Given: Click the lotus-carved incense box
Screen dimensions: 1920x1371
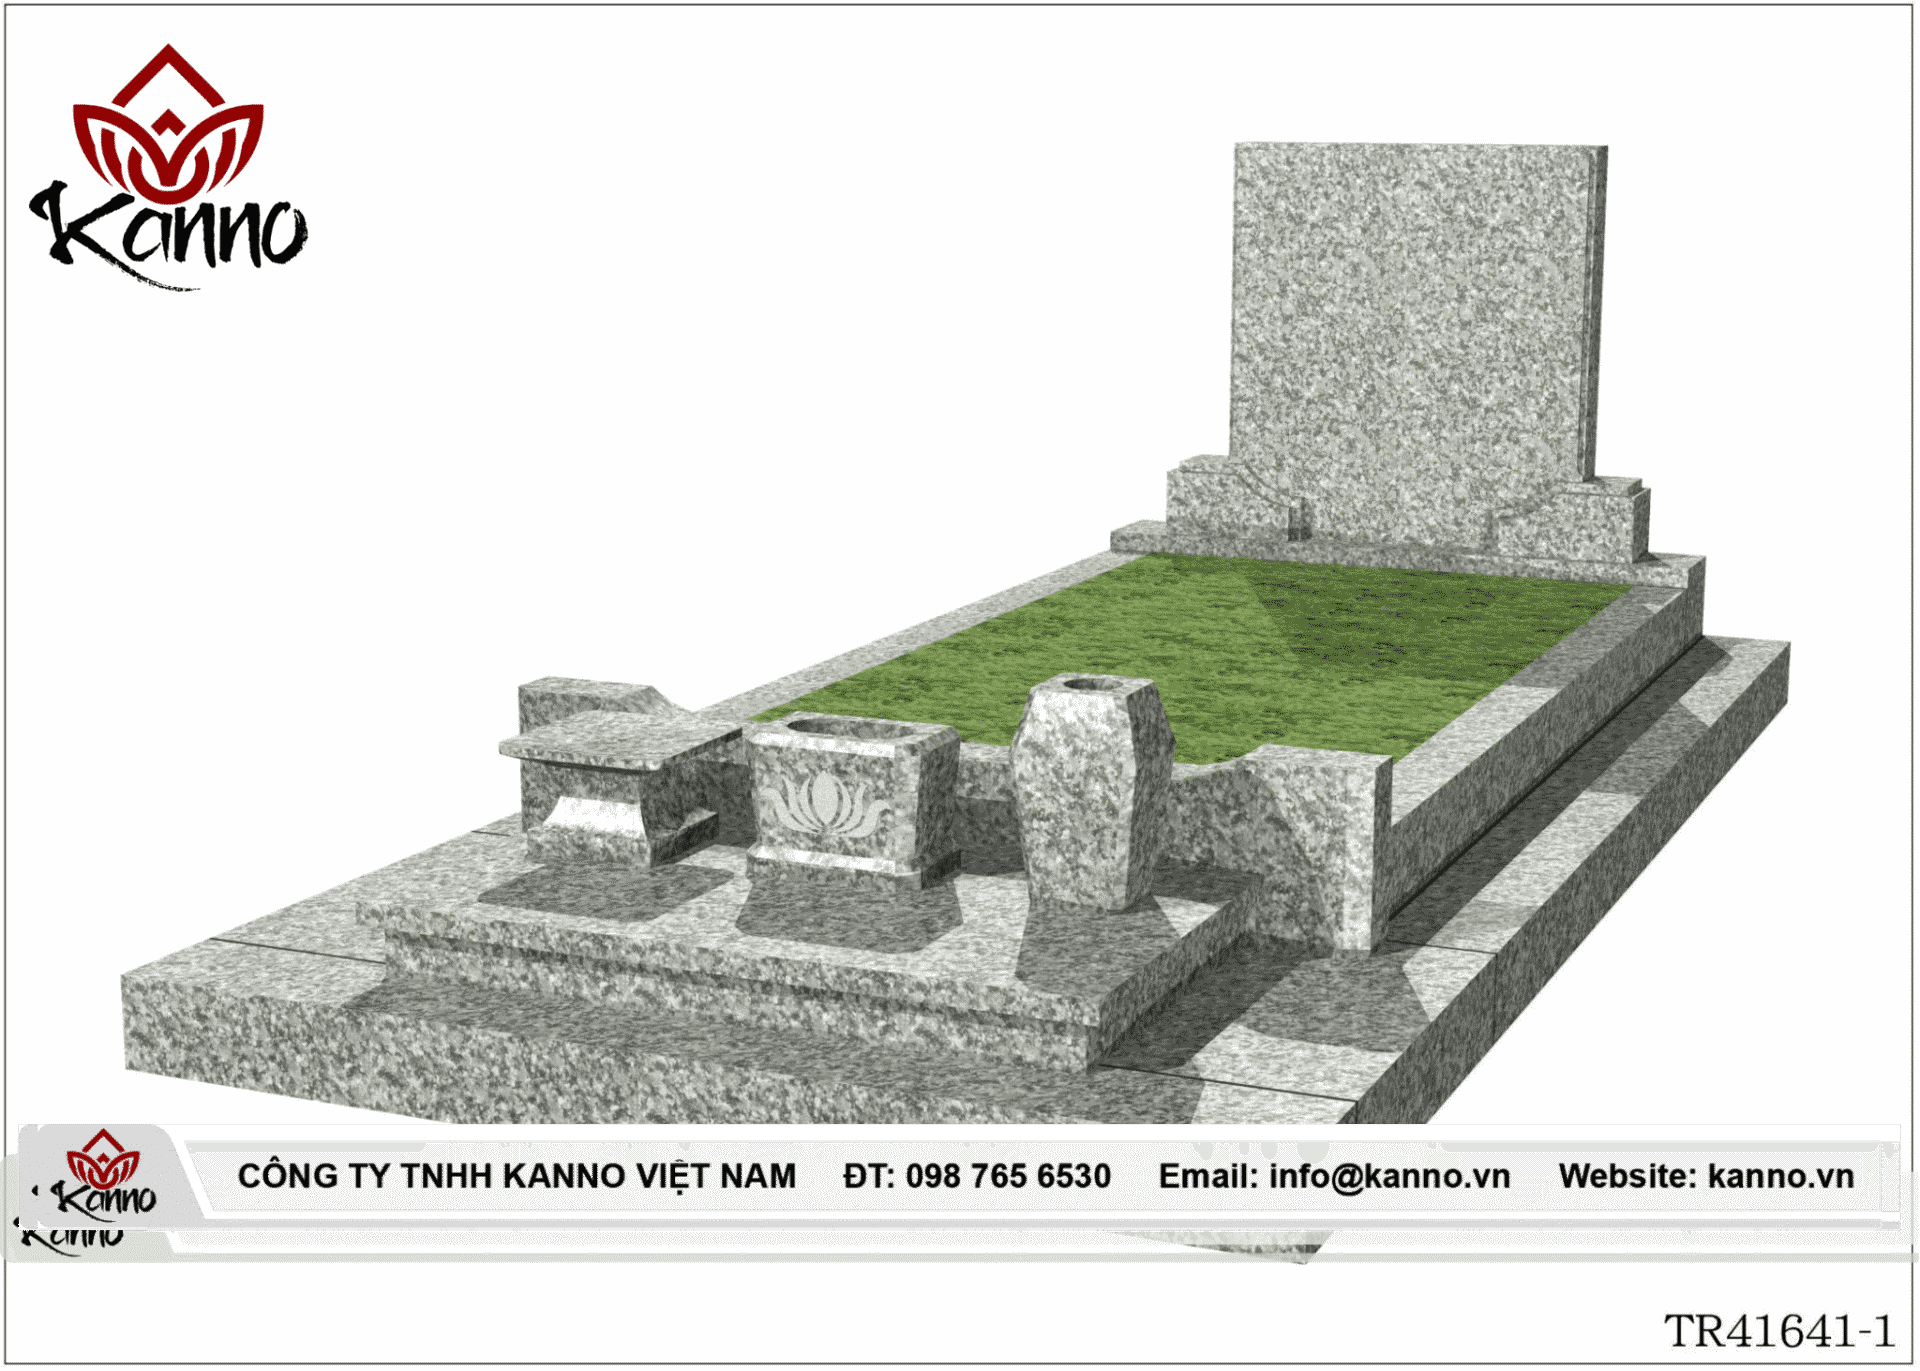Looking at the screenshot, I should (850, 799).
